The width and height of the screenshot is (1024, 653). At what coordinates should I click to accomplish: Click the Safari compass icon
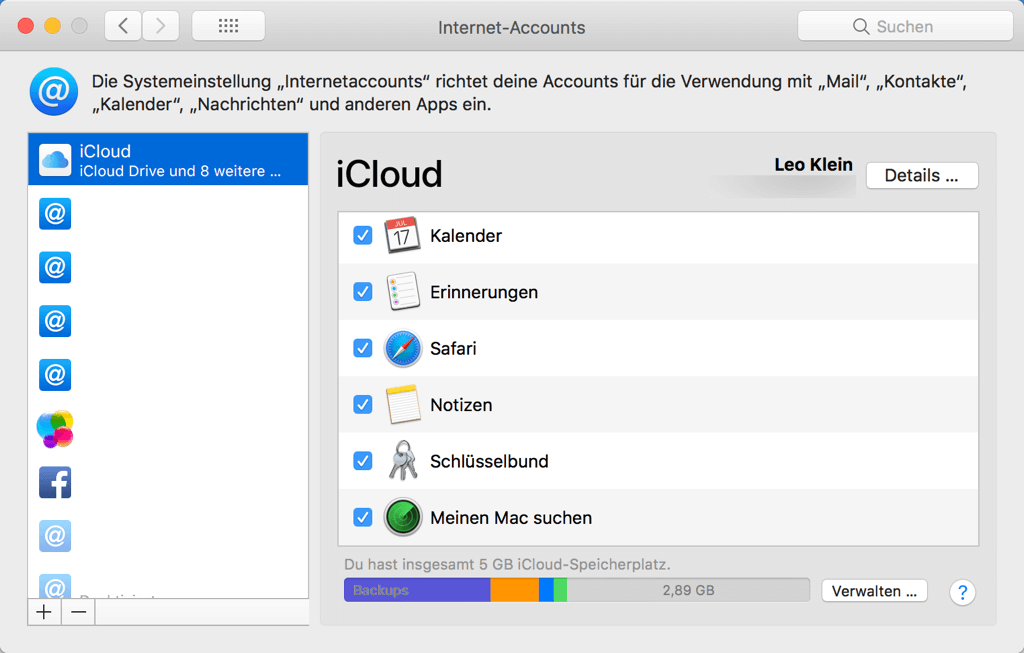pyautogui.click(x=402, y=348)
